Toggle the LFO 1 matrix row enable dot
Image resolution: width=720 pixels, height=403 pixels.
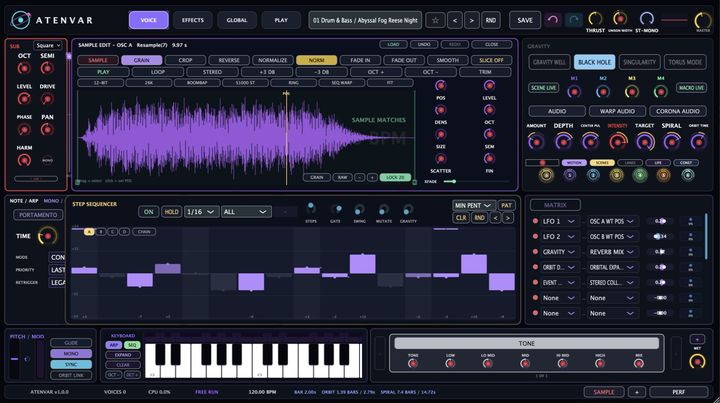point(535,221)
